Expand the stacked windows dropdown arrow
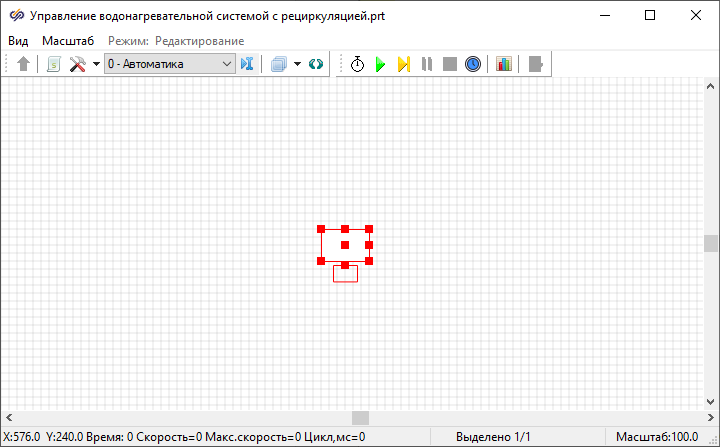 click(298, 64)
